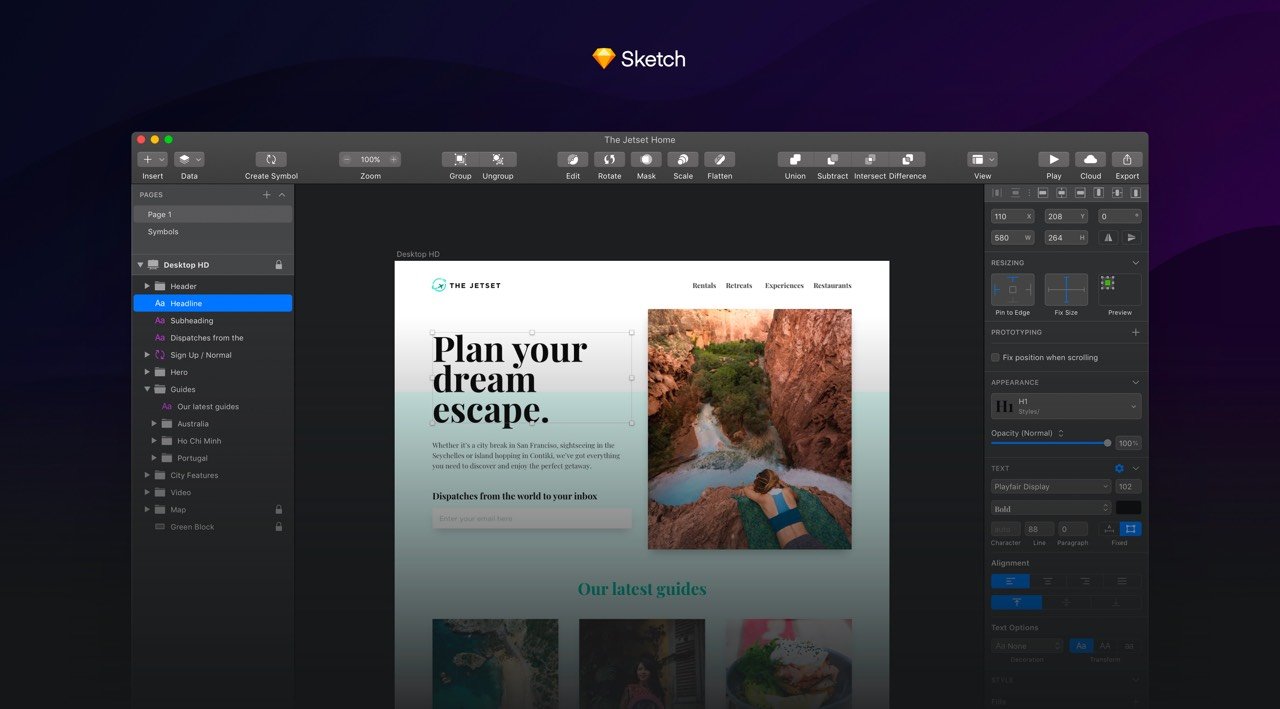The width and height of the screenshot is (1280, 709).
Task: Apply the Subtract boolean operation
Action: [x=832, y=160]
